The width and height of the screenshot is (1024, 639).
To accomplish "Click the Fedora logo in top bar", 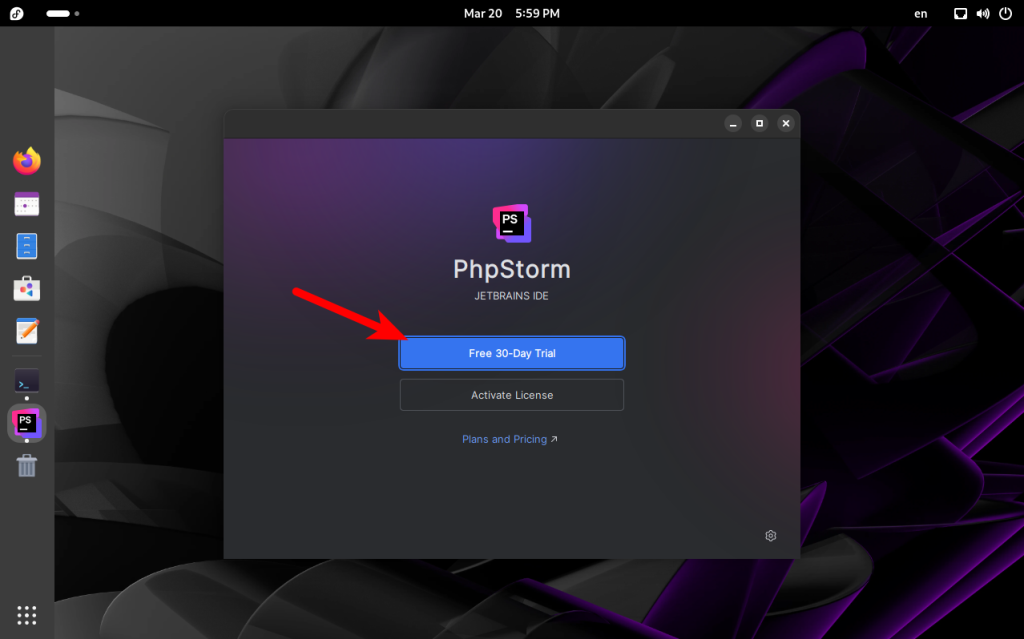I will click(x=17, y=13).
